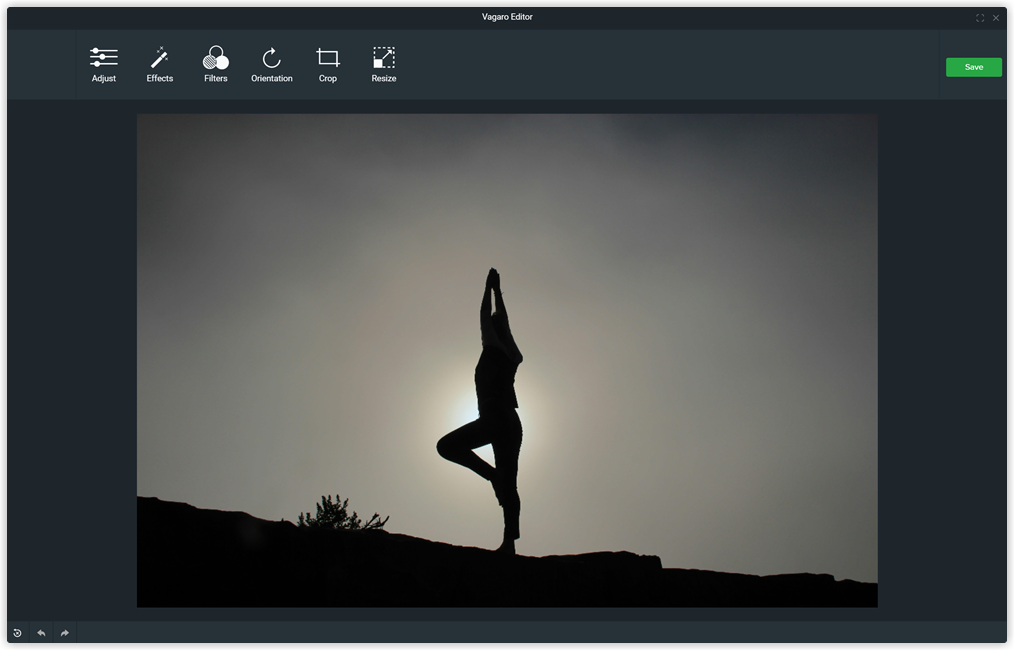Click the Crop text label
The image size is (1015, 651).
(328, 78)
